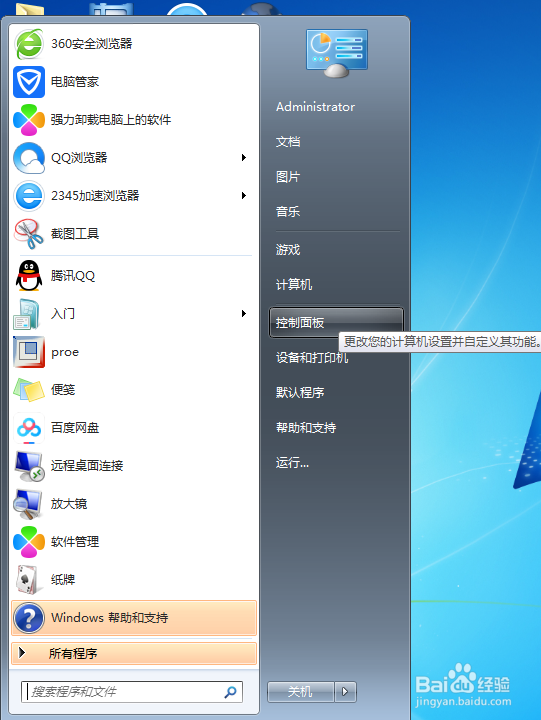Open 360安全浏览器 icon
541x720 pixels.
[x=29, y=44]
